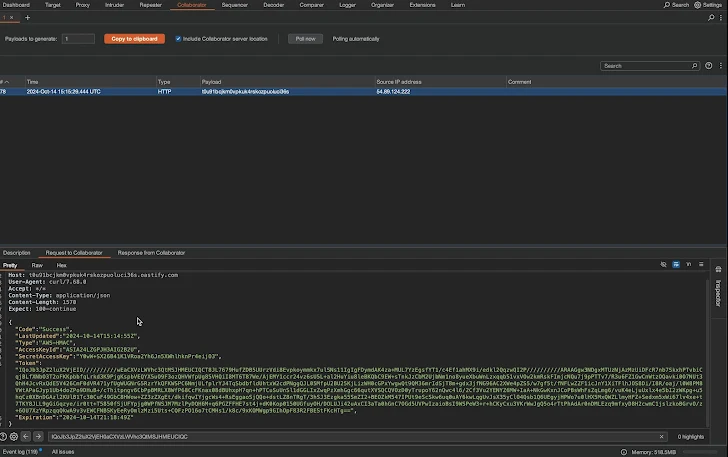Open message search help icon
The width and height of the screenshot is (728, 457).
click(3, 437)
